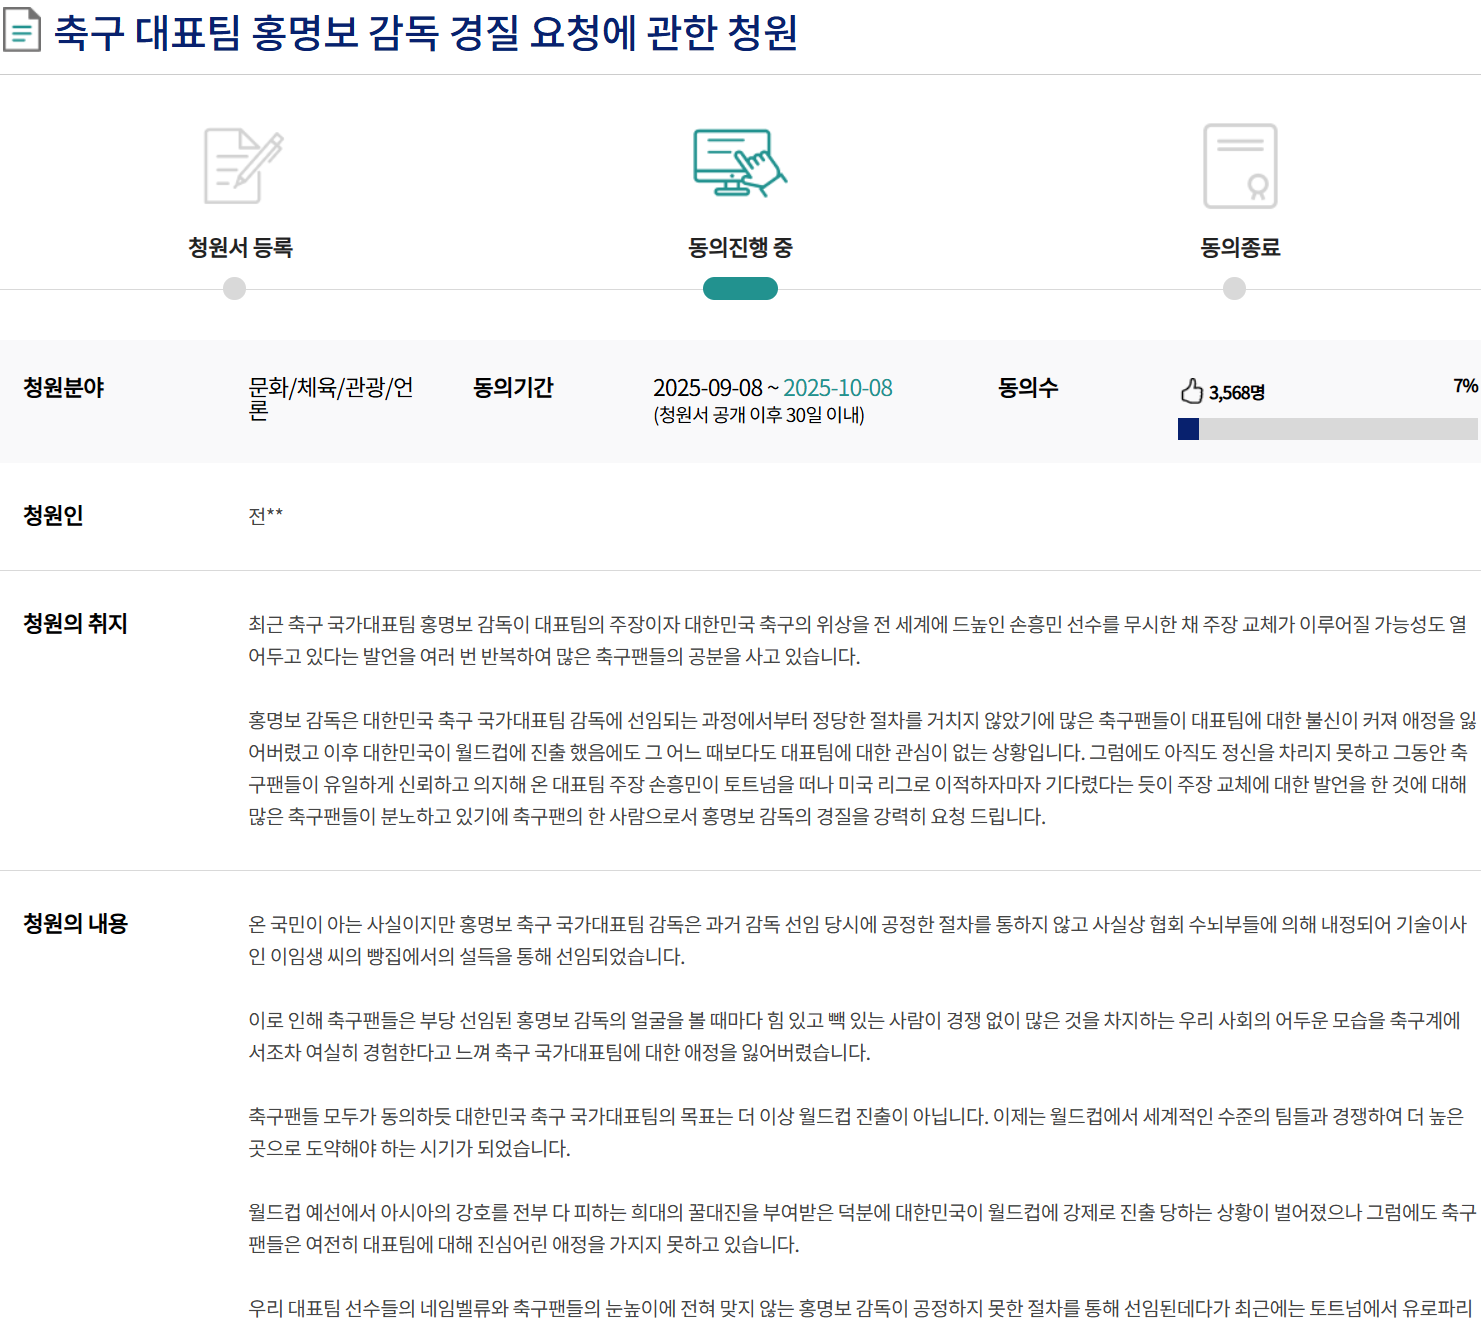
Task: Click the 7% percentage label
Action: click(x=1465, y=386)
